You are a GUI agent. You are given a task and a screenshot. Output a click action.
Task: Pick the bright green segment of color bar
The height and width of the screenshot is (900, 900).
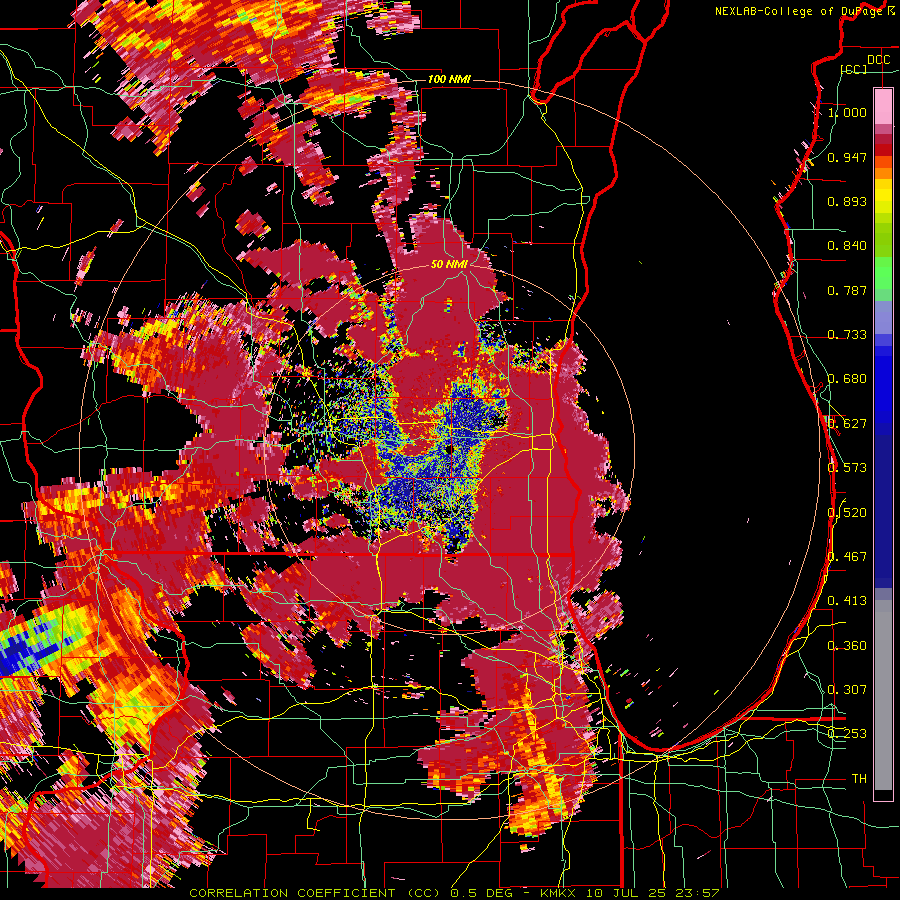pyautogui.click(x=883, y=273)
